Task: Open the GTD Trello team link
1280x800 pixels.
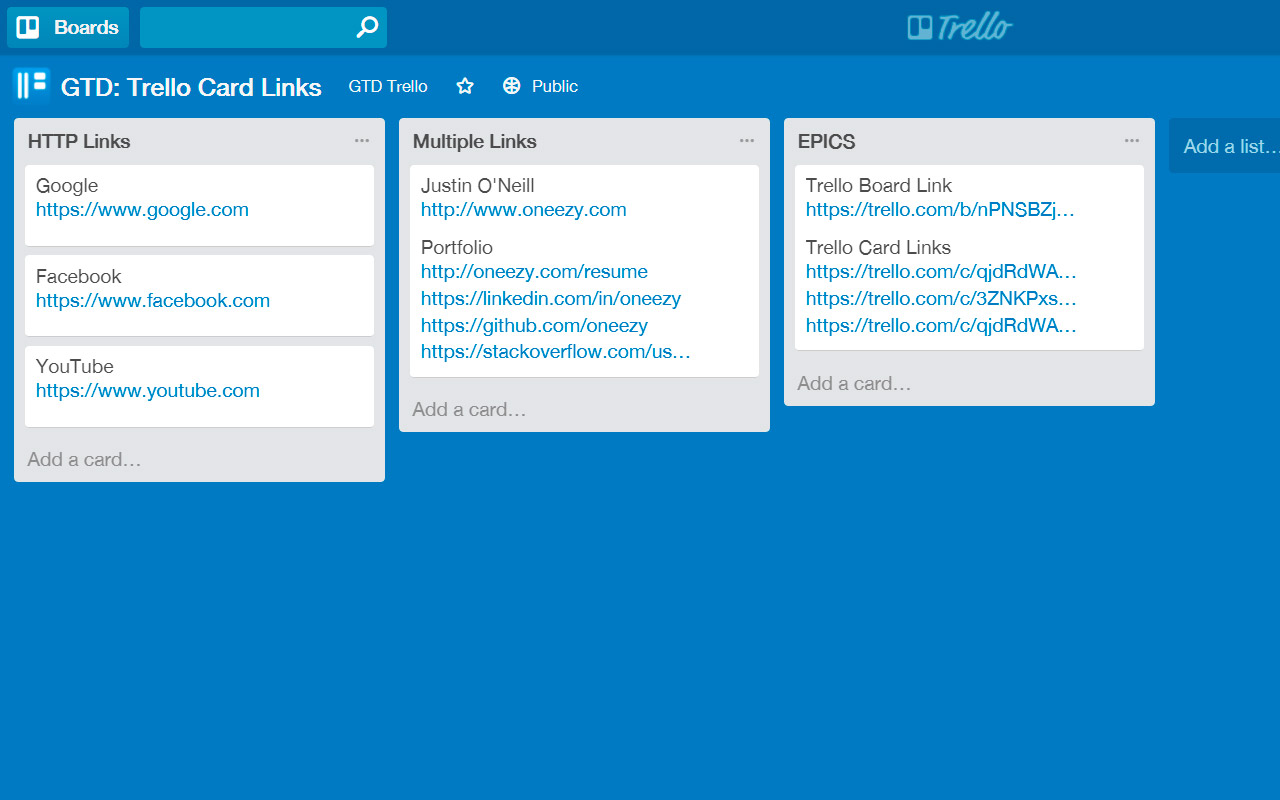Action: pos(388,86)
